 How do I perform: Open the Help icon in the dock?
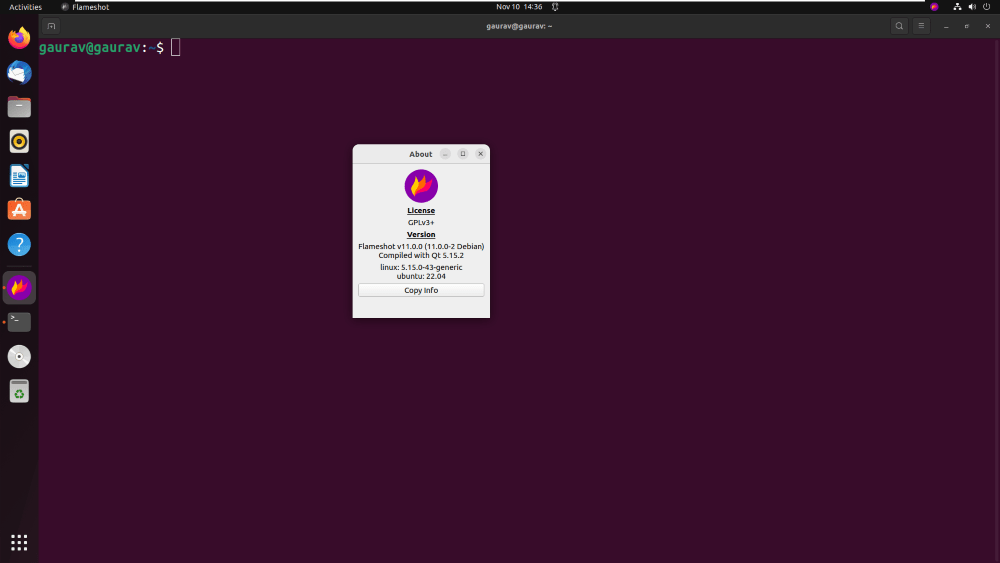click(x=19, y=244)
